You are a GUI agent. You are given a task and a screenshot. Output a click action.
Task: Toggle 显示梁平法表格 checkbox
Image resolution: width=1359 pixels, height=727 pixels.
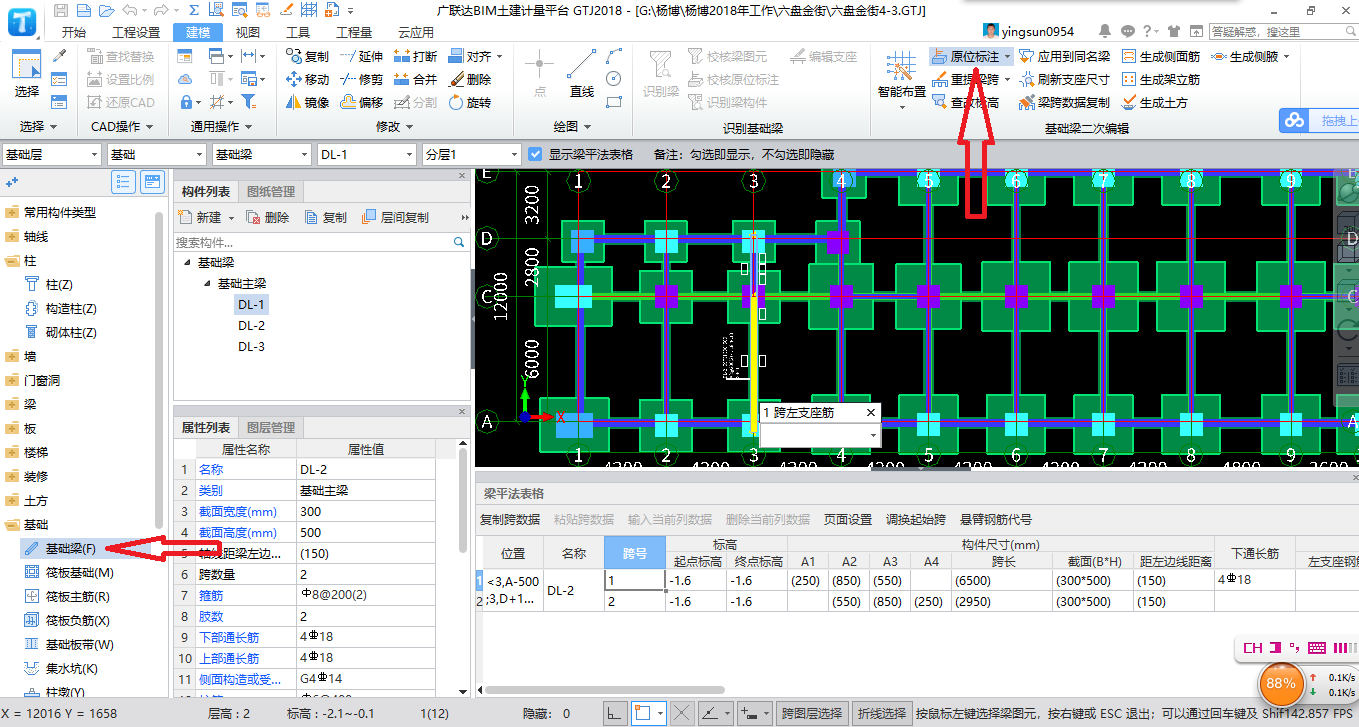[535, 155]
